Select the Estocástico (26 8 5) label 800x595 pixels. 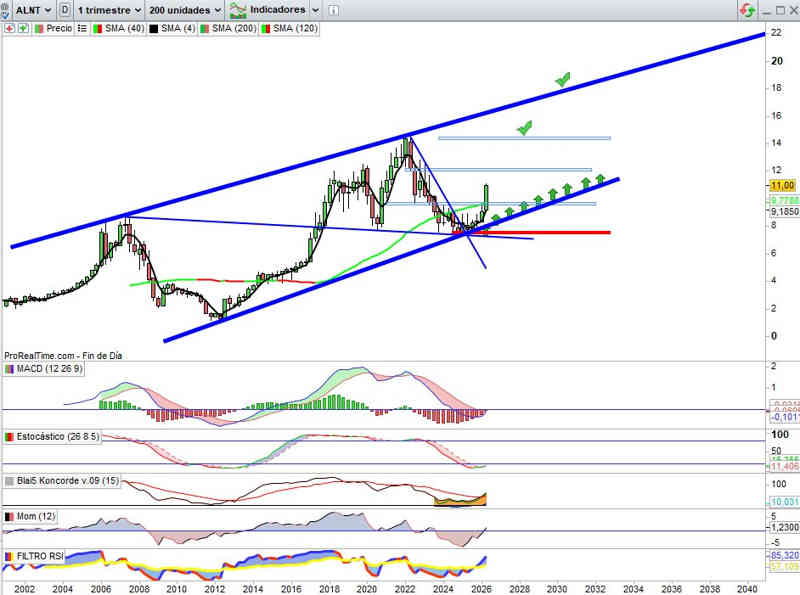click(58, 438)
